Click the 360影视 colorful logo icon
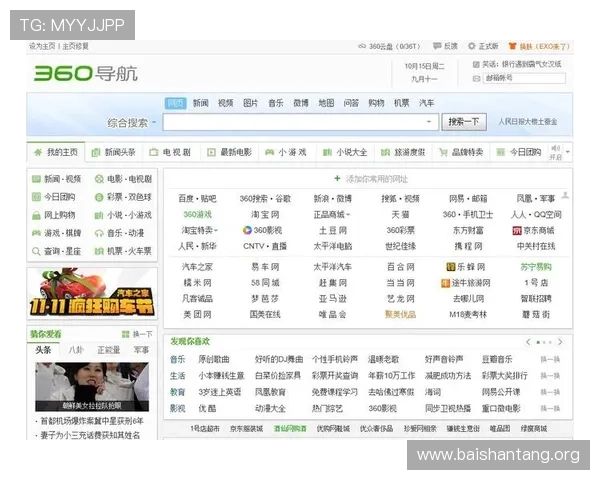The width and height of the screenshot is (600, 480). coord(247,230)
